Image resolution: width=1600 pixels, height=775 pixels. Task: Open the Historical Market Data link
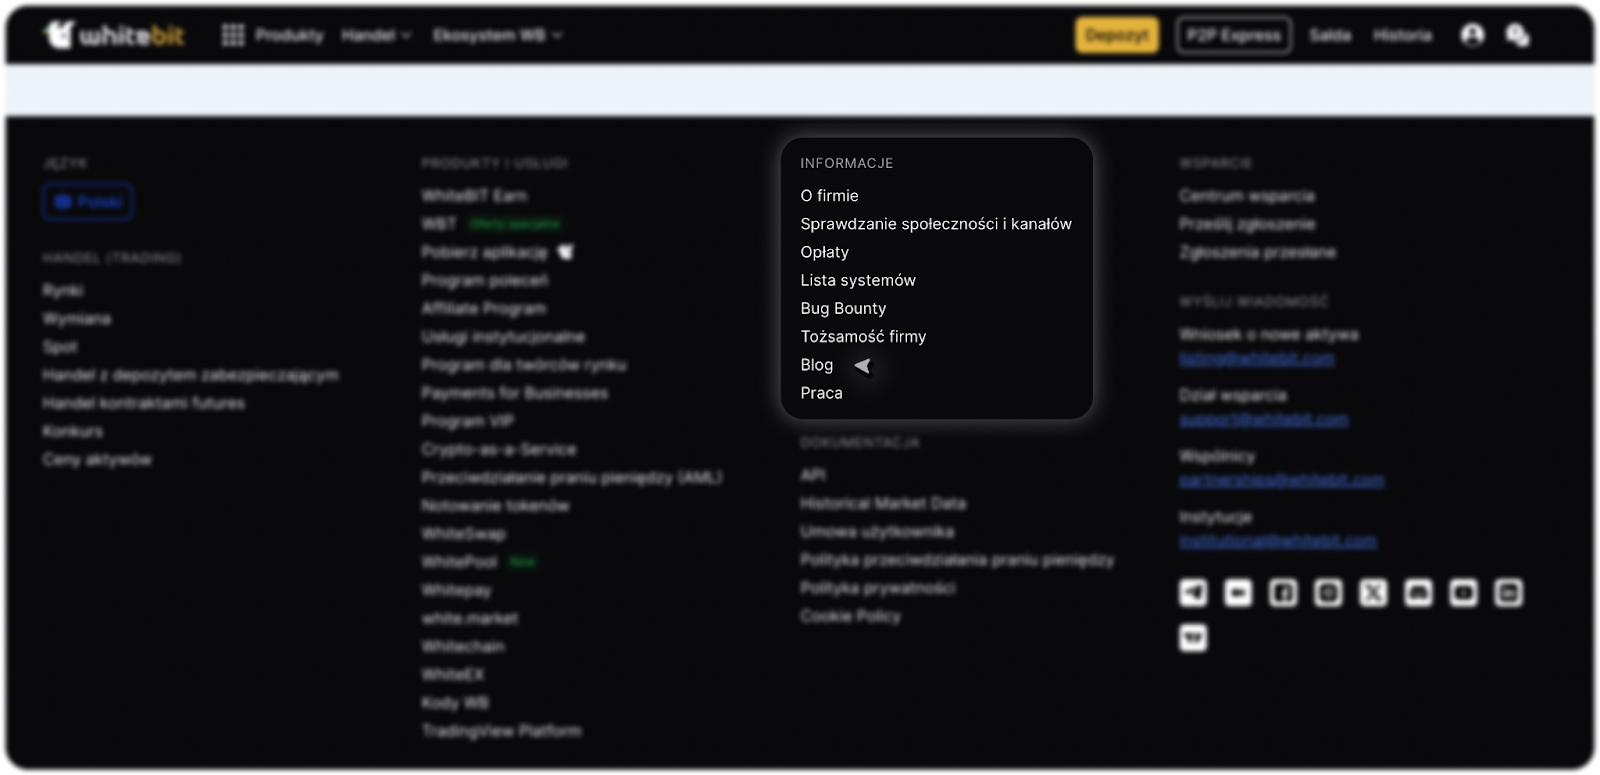pyautogui.click(x=883, y=503)
